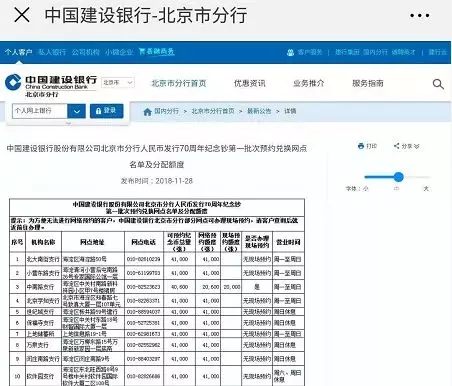This screenshot has width=452, height=386.
Task: Open the 优惠资讯 menu
Action: pos(250,83)
